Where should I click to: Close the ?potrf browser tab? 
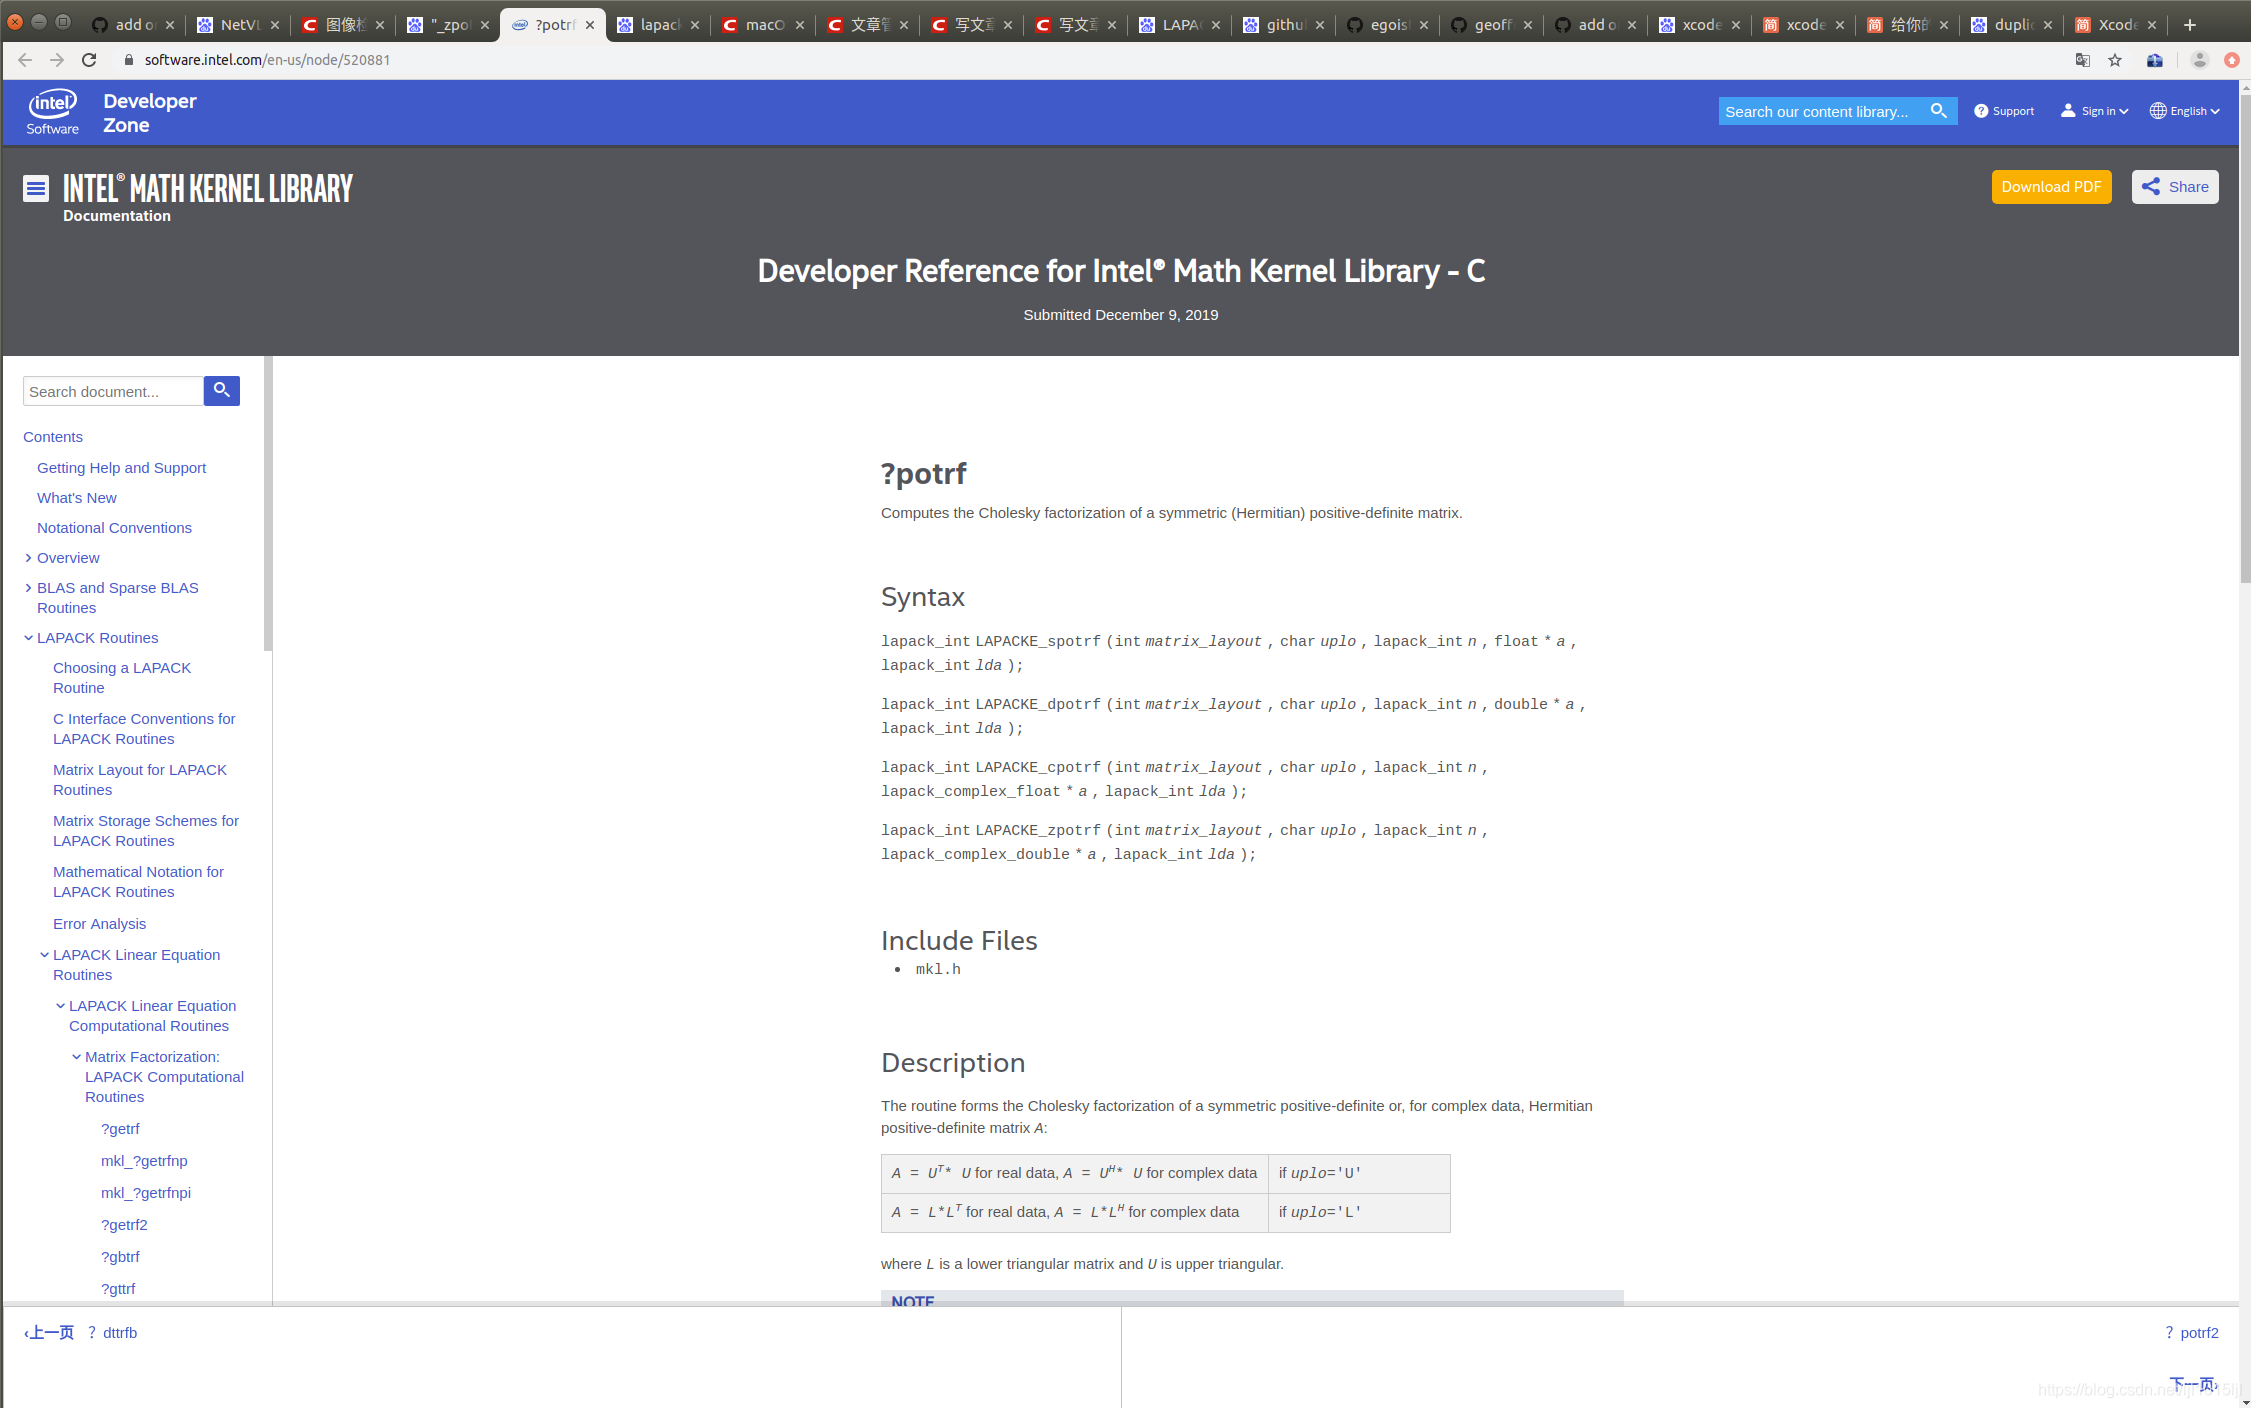click(x=590, y=25)
